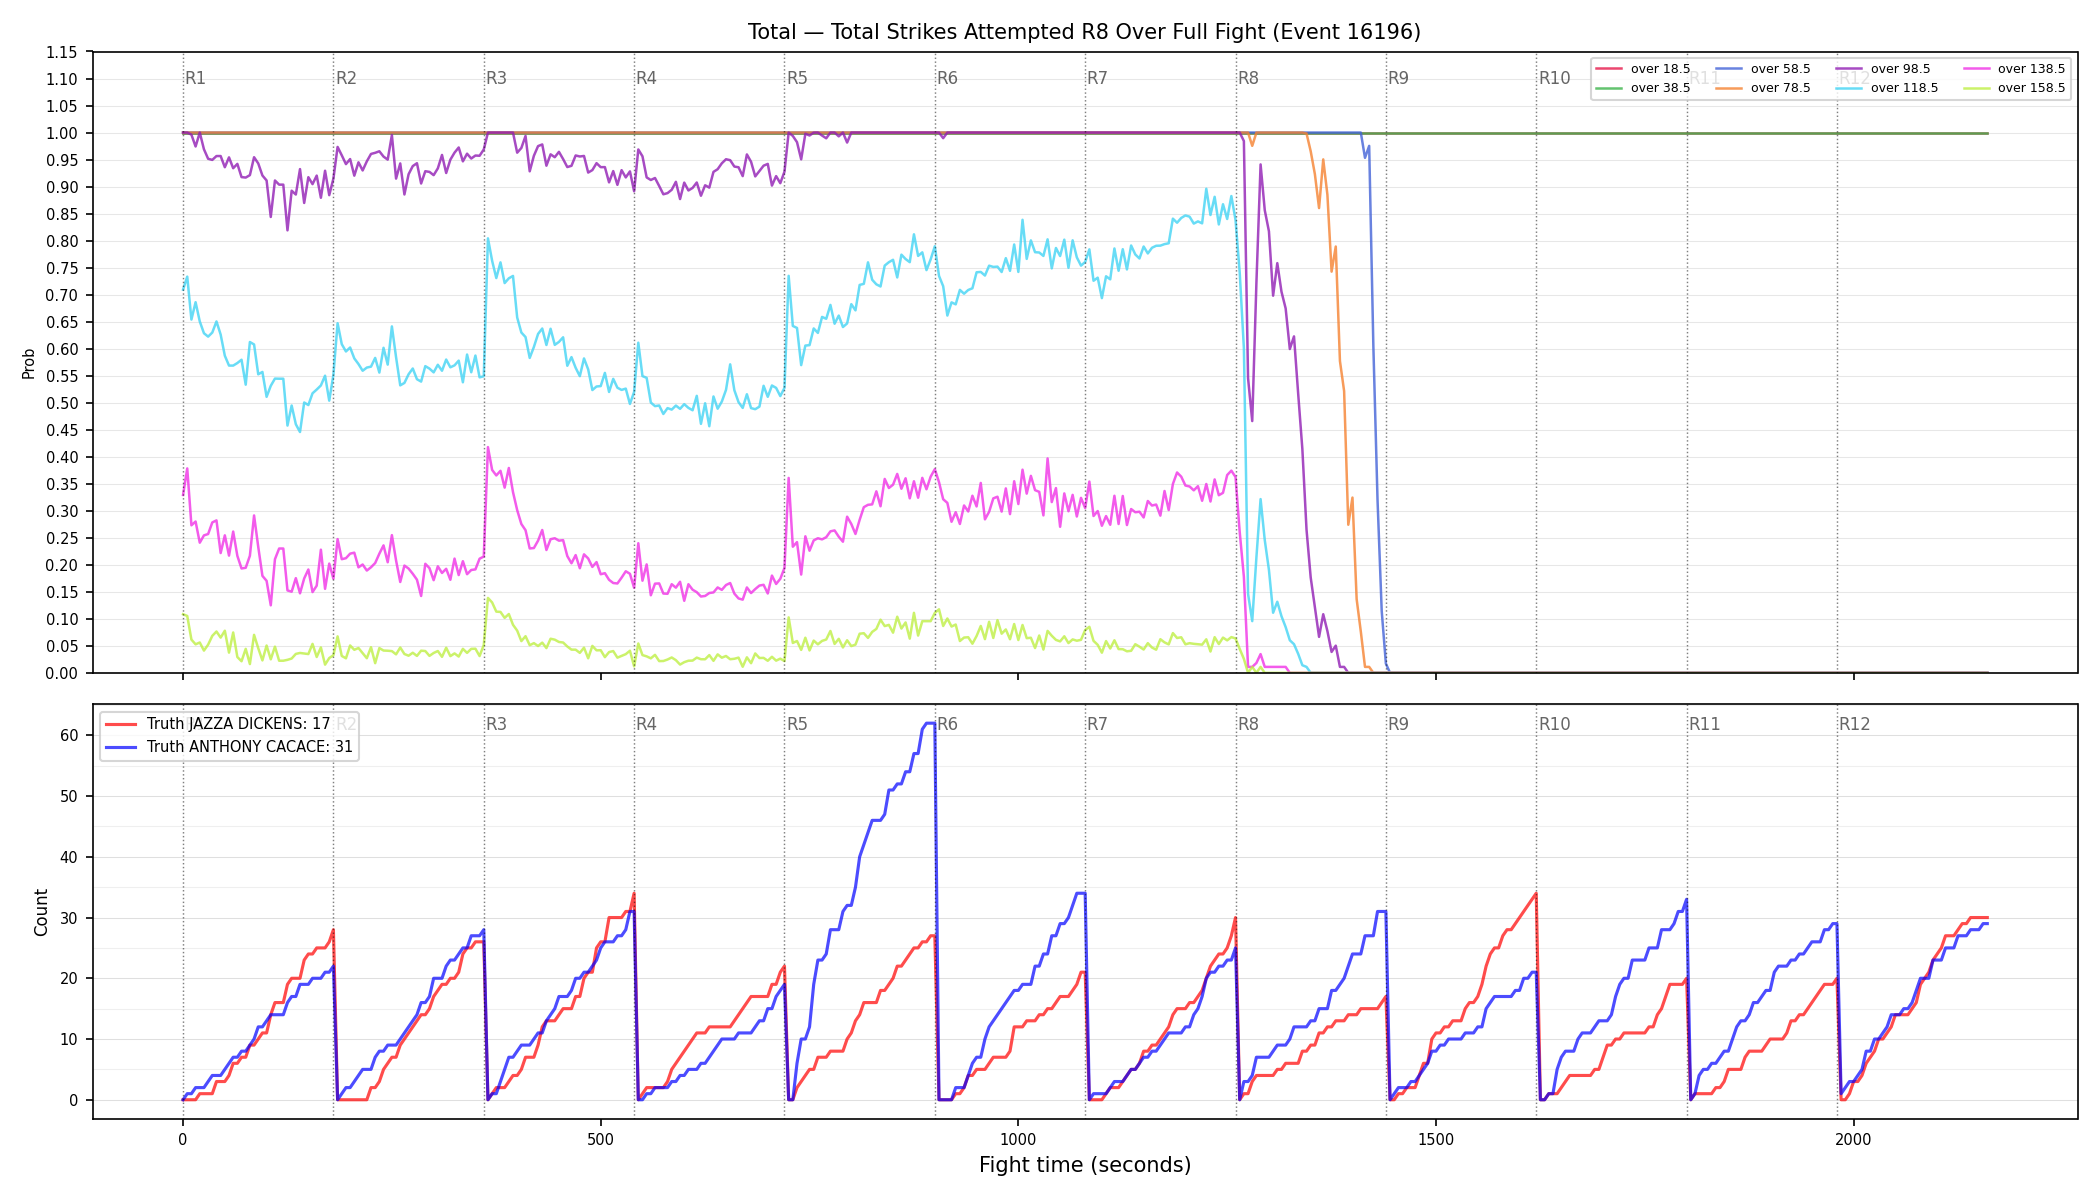Click the "over 138.5" legend label
Screen dimensions: 2100x1200
[x=2031, y=69]
